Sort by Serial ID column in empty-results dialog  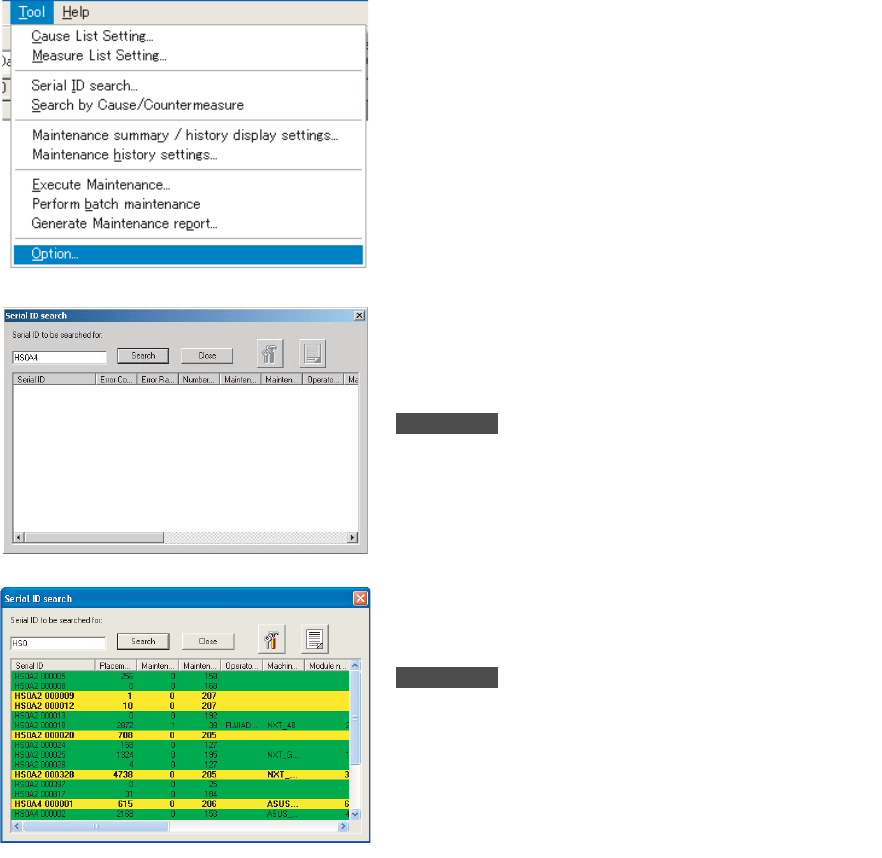coord(54,379)
